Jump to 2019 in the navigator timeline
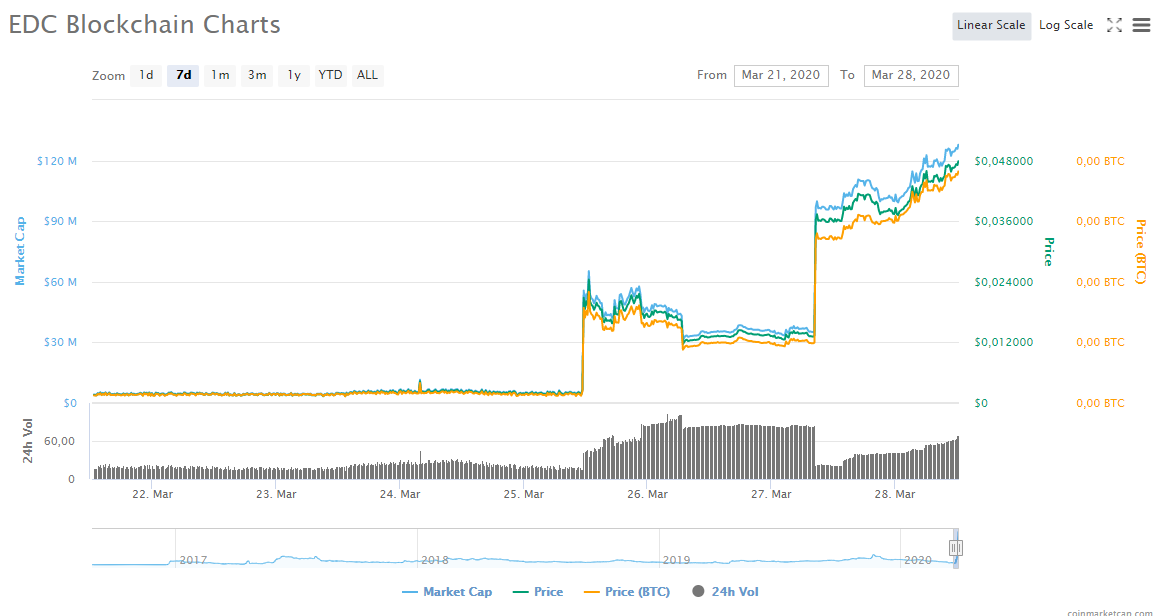The image size is (1153, 616). point(676,560)
